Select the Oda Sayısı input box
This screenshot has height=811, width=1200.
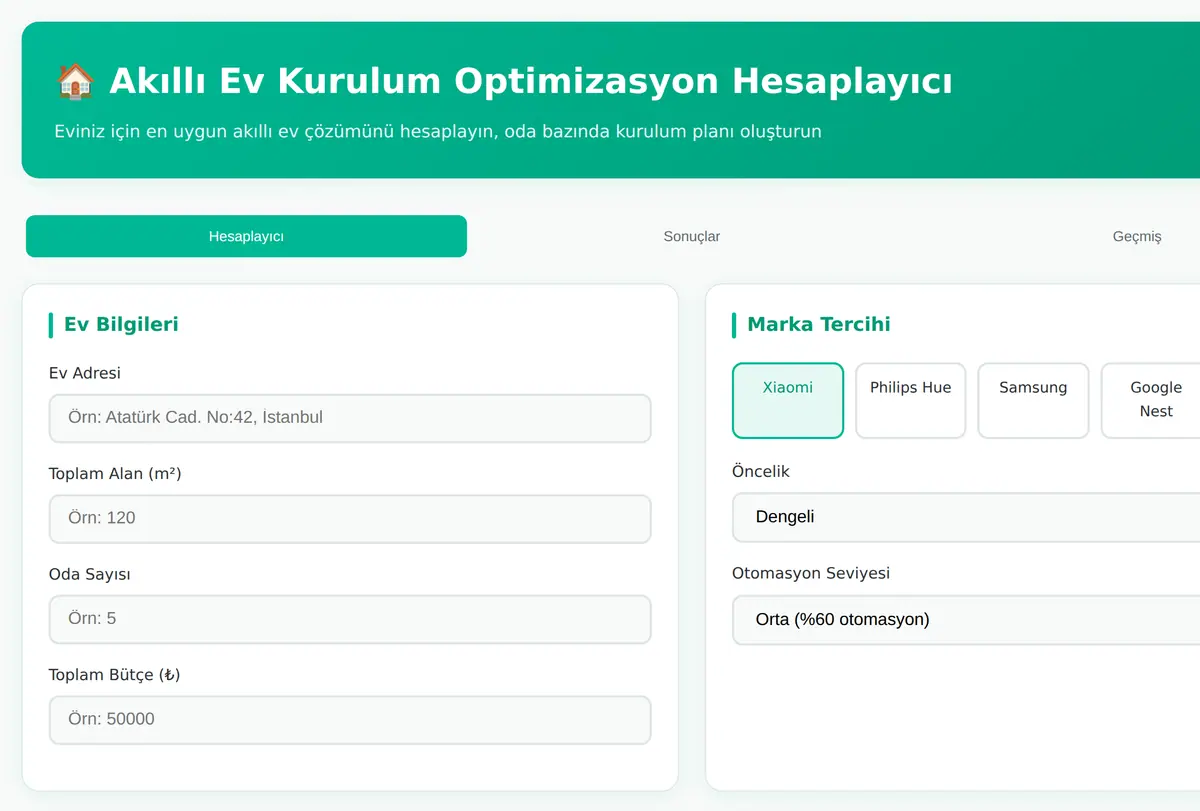[350, 619]
